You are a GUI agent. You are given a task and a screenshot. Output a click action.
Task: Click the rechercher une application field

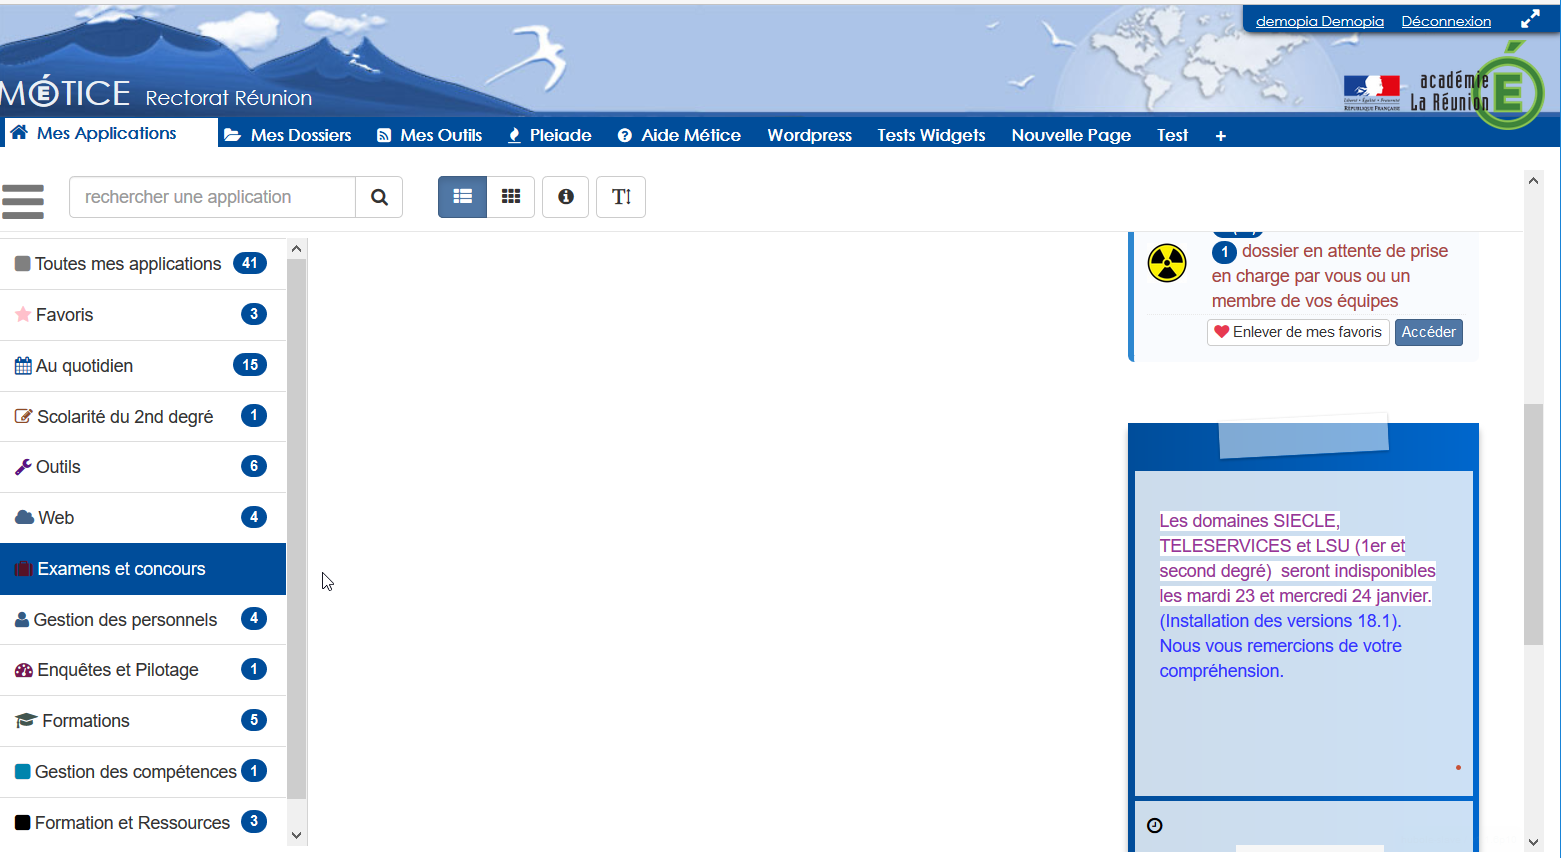tap(212, 197)
